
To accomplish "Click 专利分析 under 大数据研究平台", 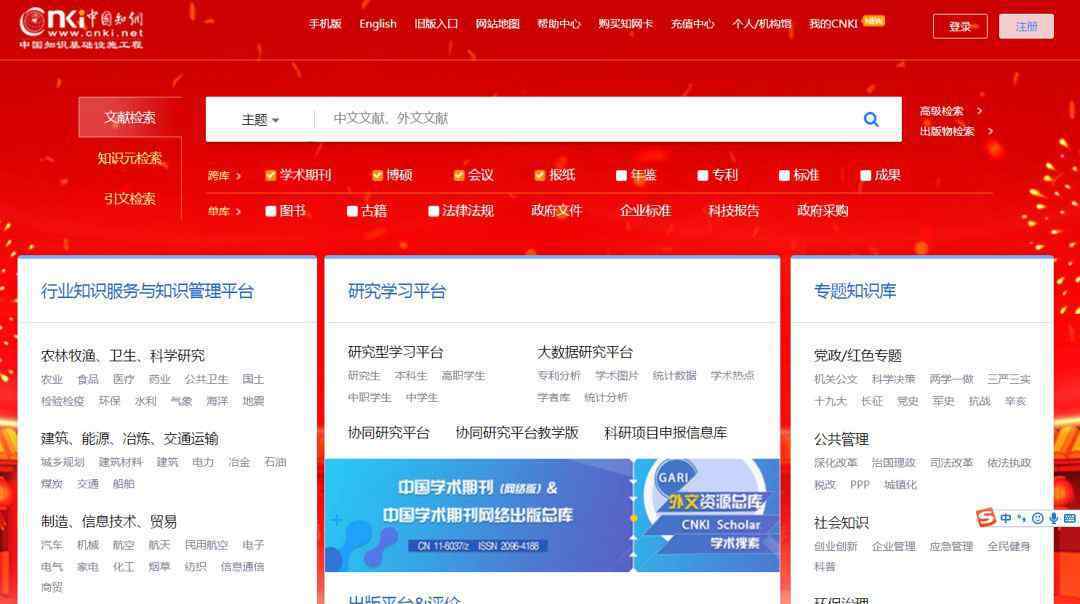I will (559, 376).
